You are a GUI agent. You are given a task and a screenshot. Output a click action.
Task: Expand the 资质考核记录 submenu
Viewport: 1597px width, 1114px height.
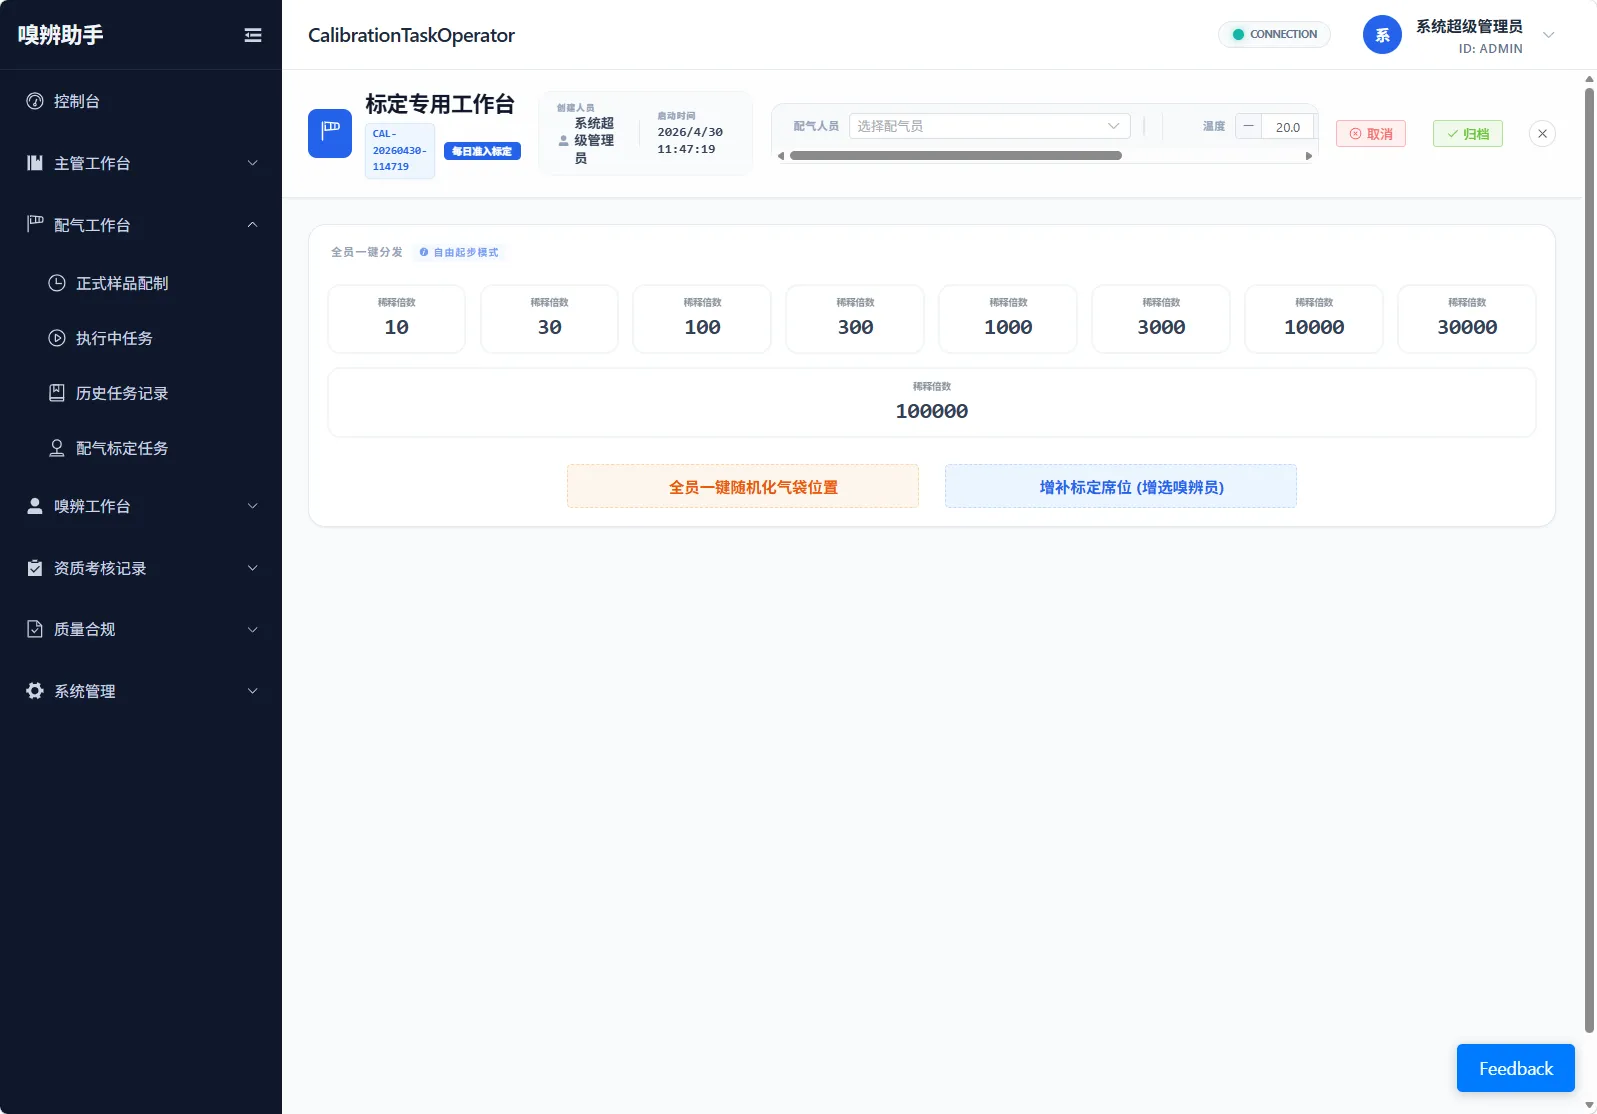pos(141,568)
